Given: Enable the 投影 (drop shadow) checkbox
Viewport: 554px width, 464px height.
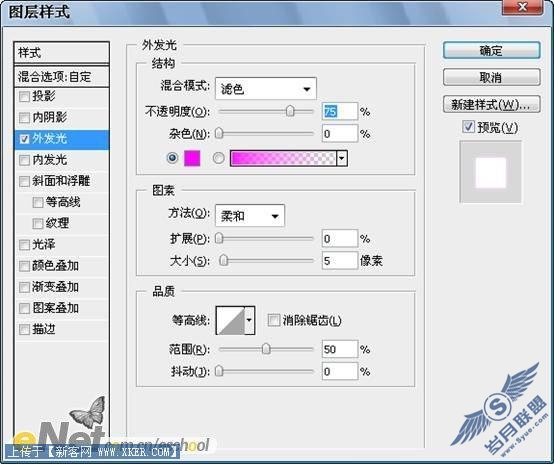Looking at the screenshot, I should (24, 96).
